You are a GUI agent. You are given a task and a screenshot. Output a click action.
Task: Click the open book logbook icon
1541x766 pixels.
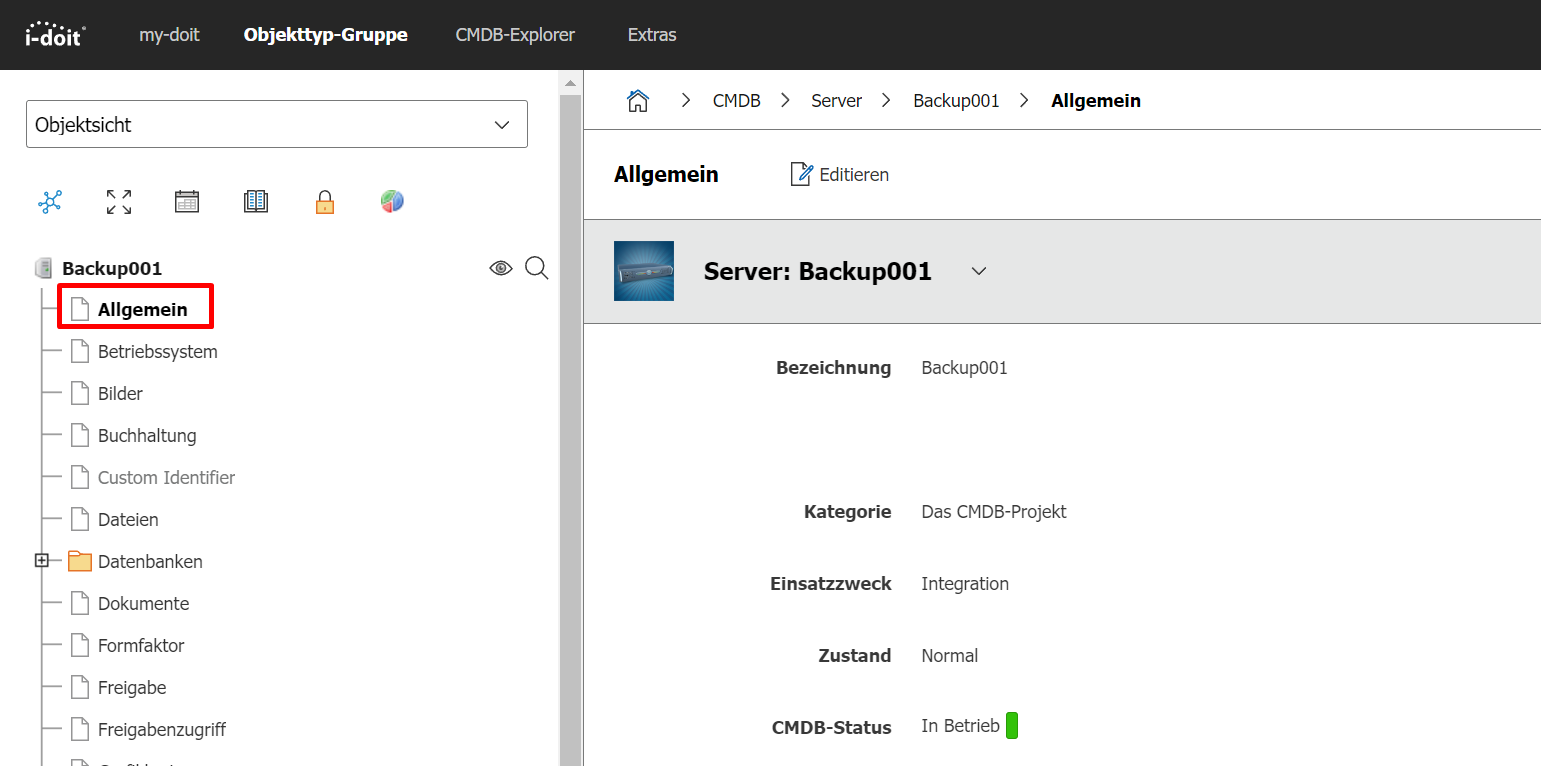click(x=256, y=202)
